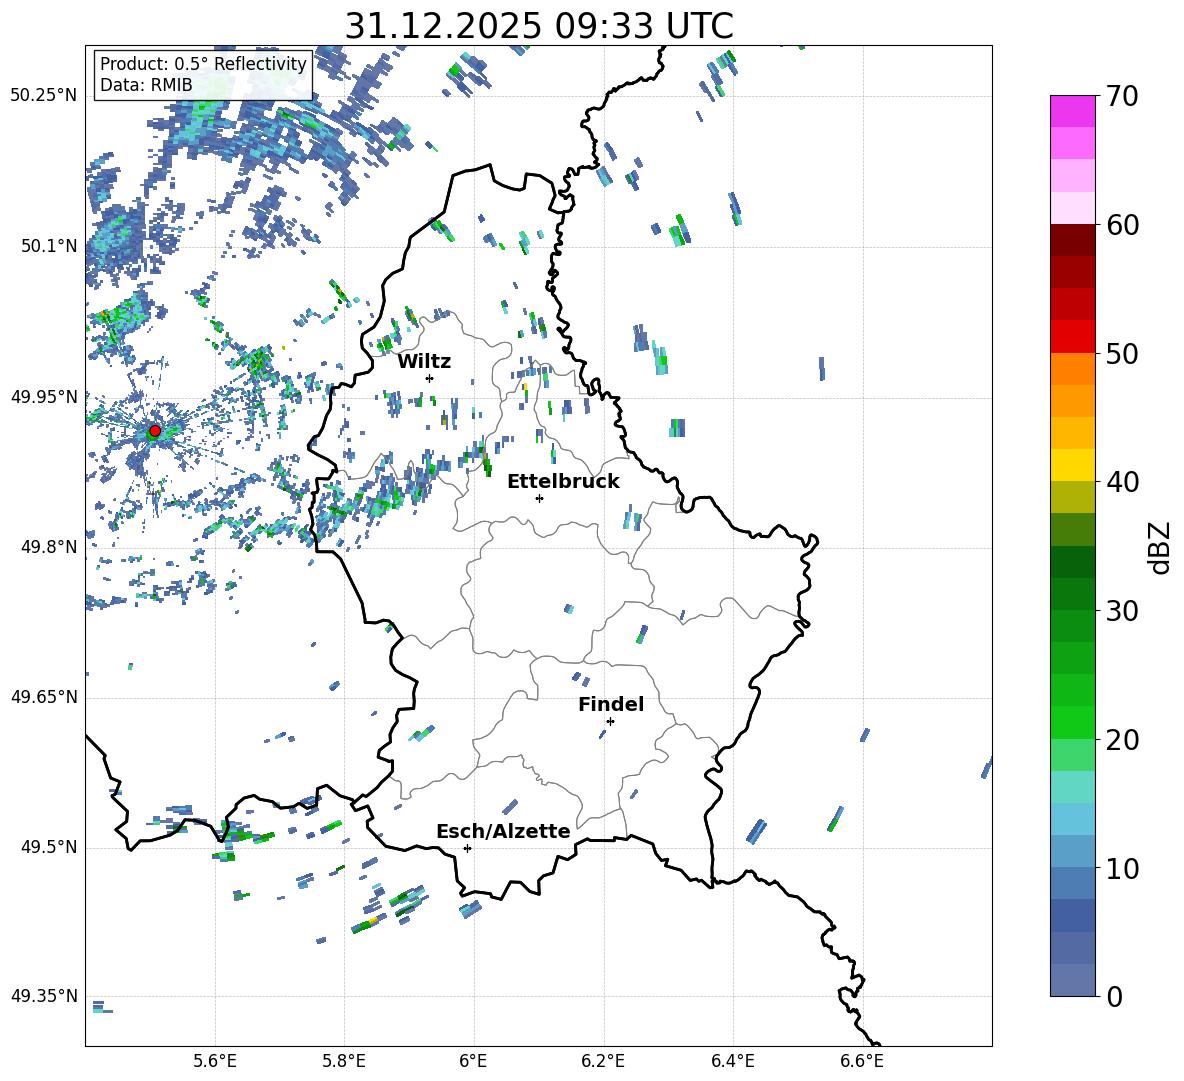The width and height of the screenshot is (1184, 1081).
Task: Click the 6.4°E longitude label
Action: (x=732, y=1061)
